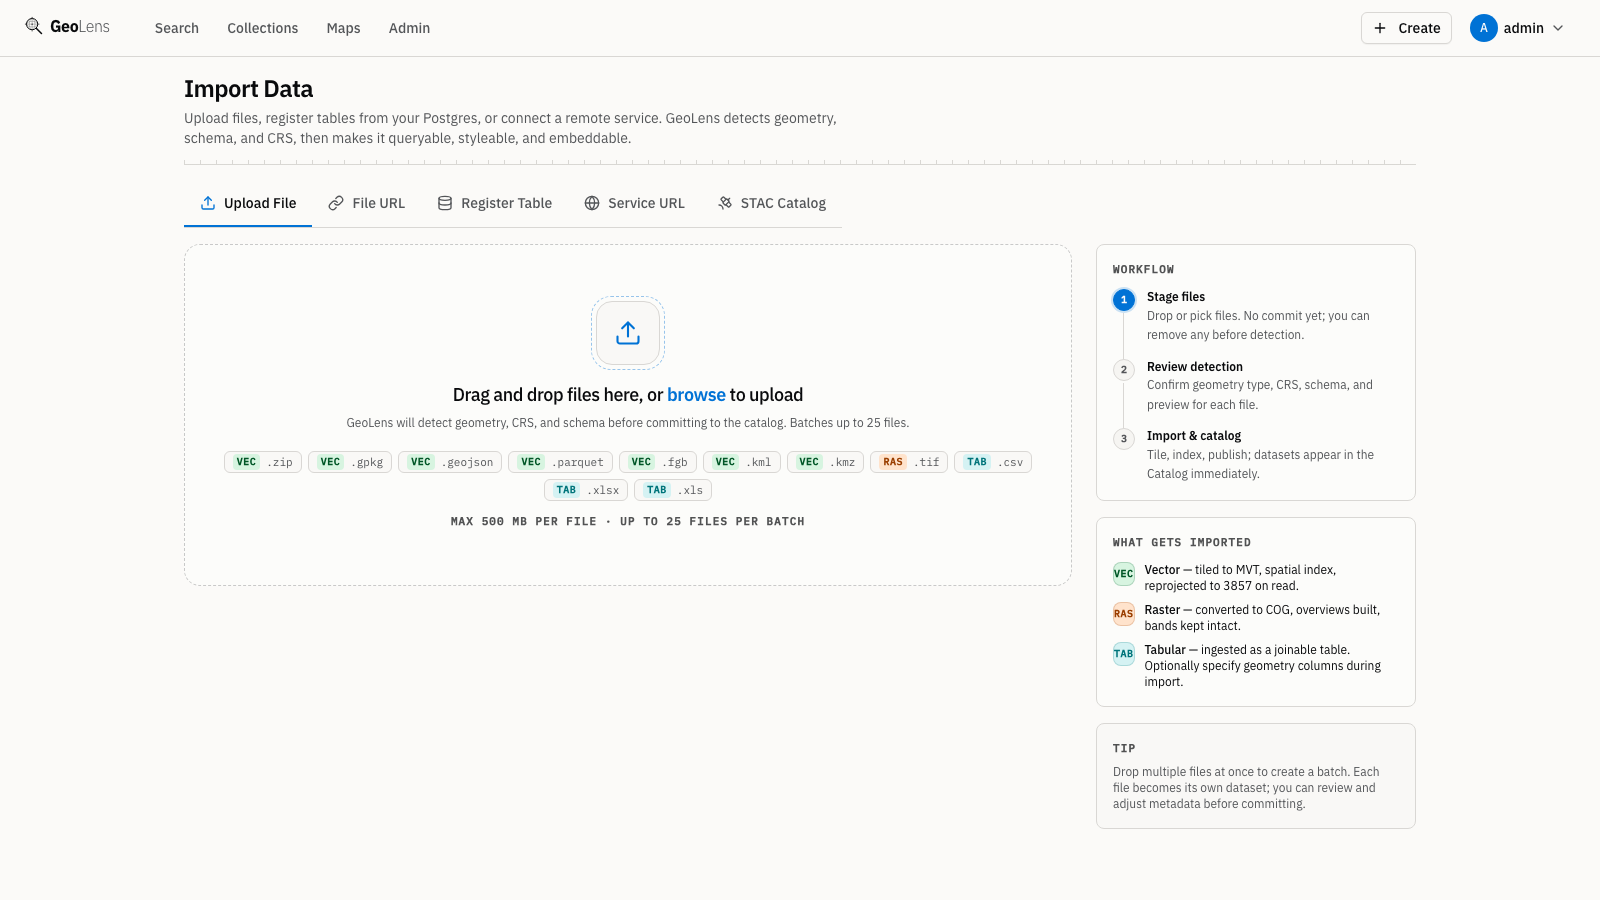
Task: Click the GeoLens brand name
Action: click(x=80, y=27)
